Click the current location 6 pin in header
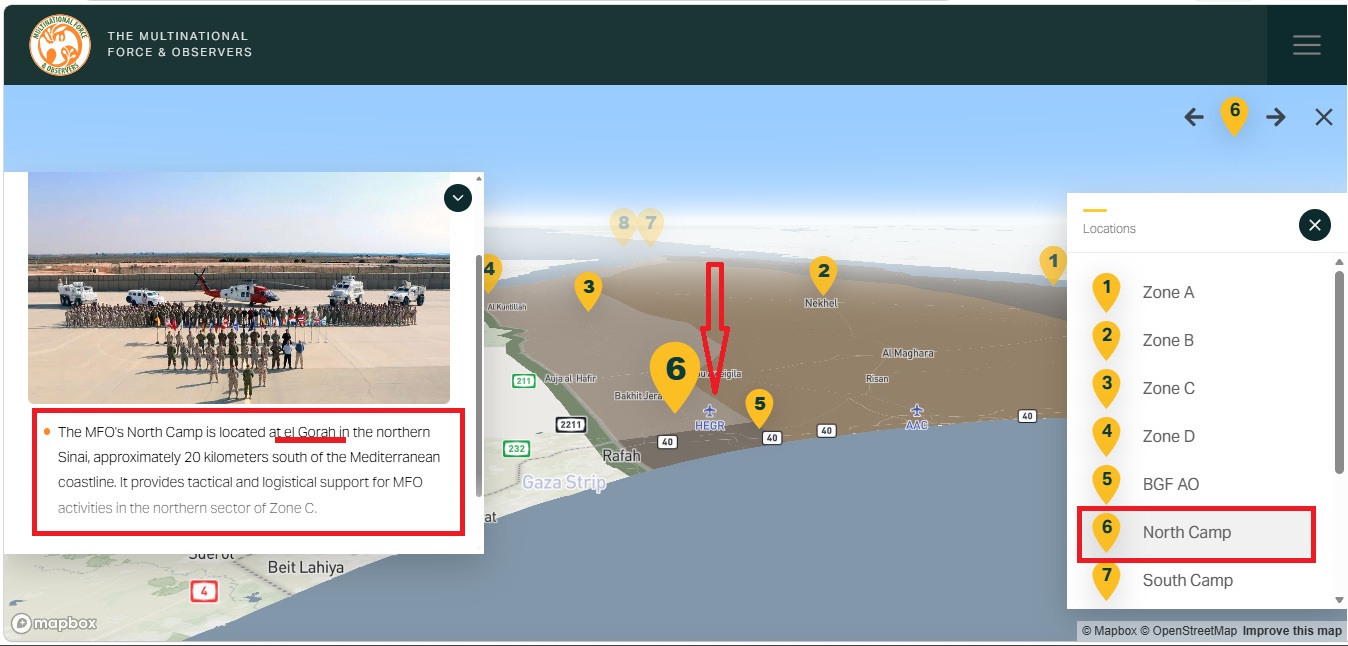1348x646 pixels. (x=1234, y=115)
